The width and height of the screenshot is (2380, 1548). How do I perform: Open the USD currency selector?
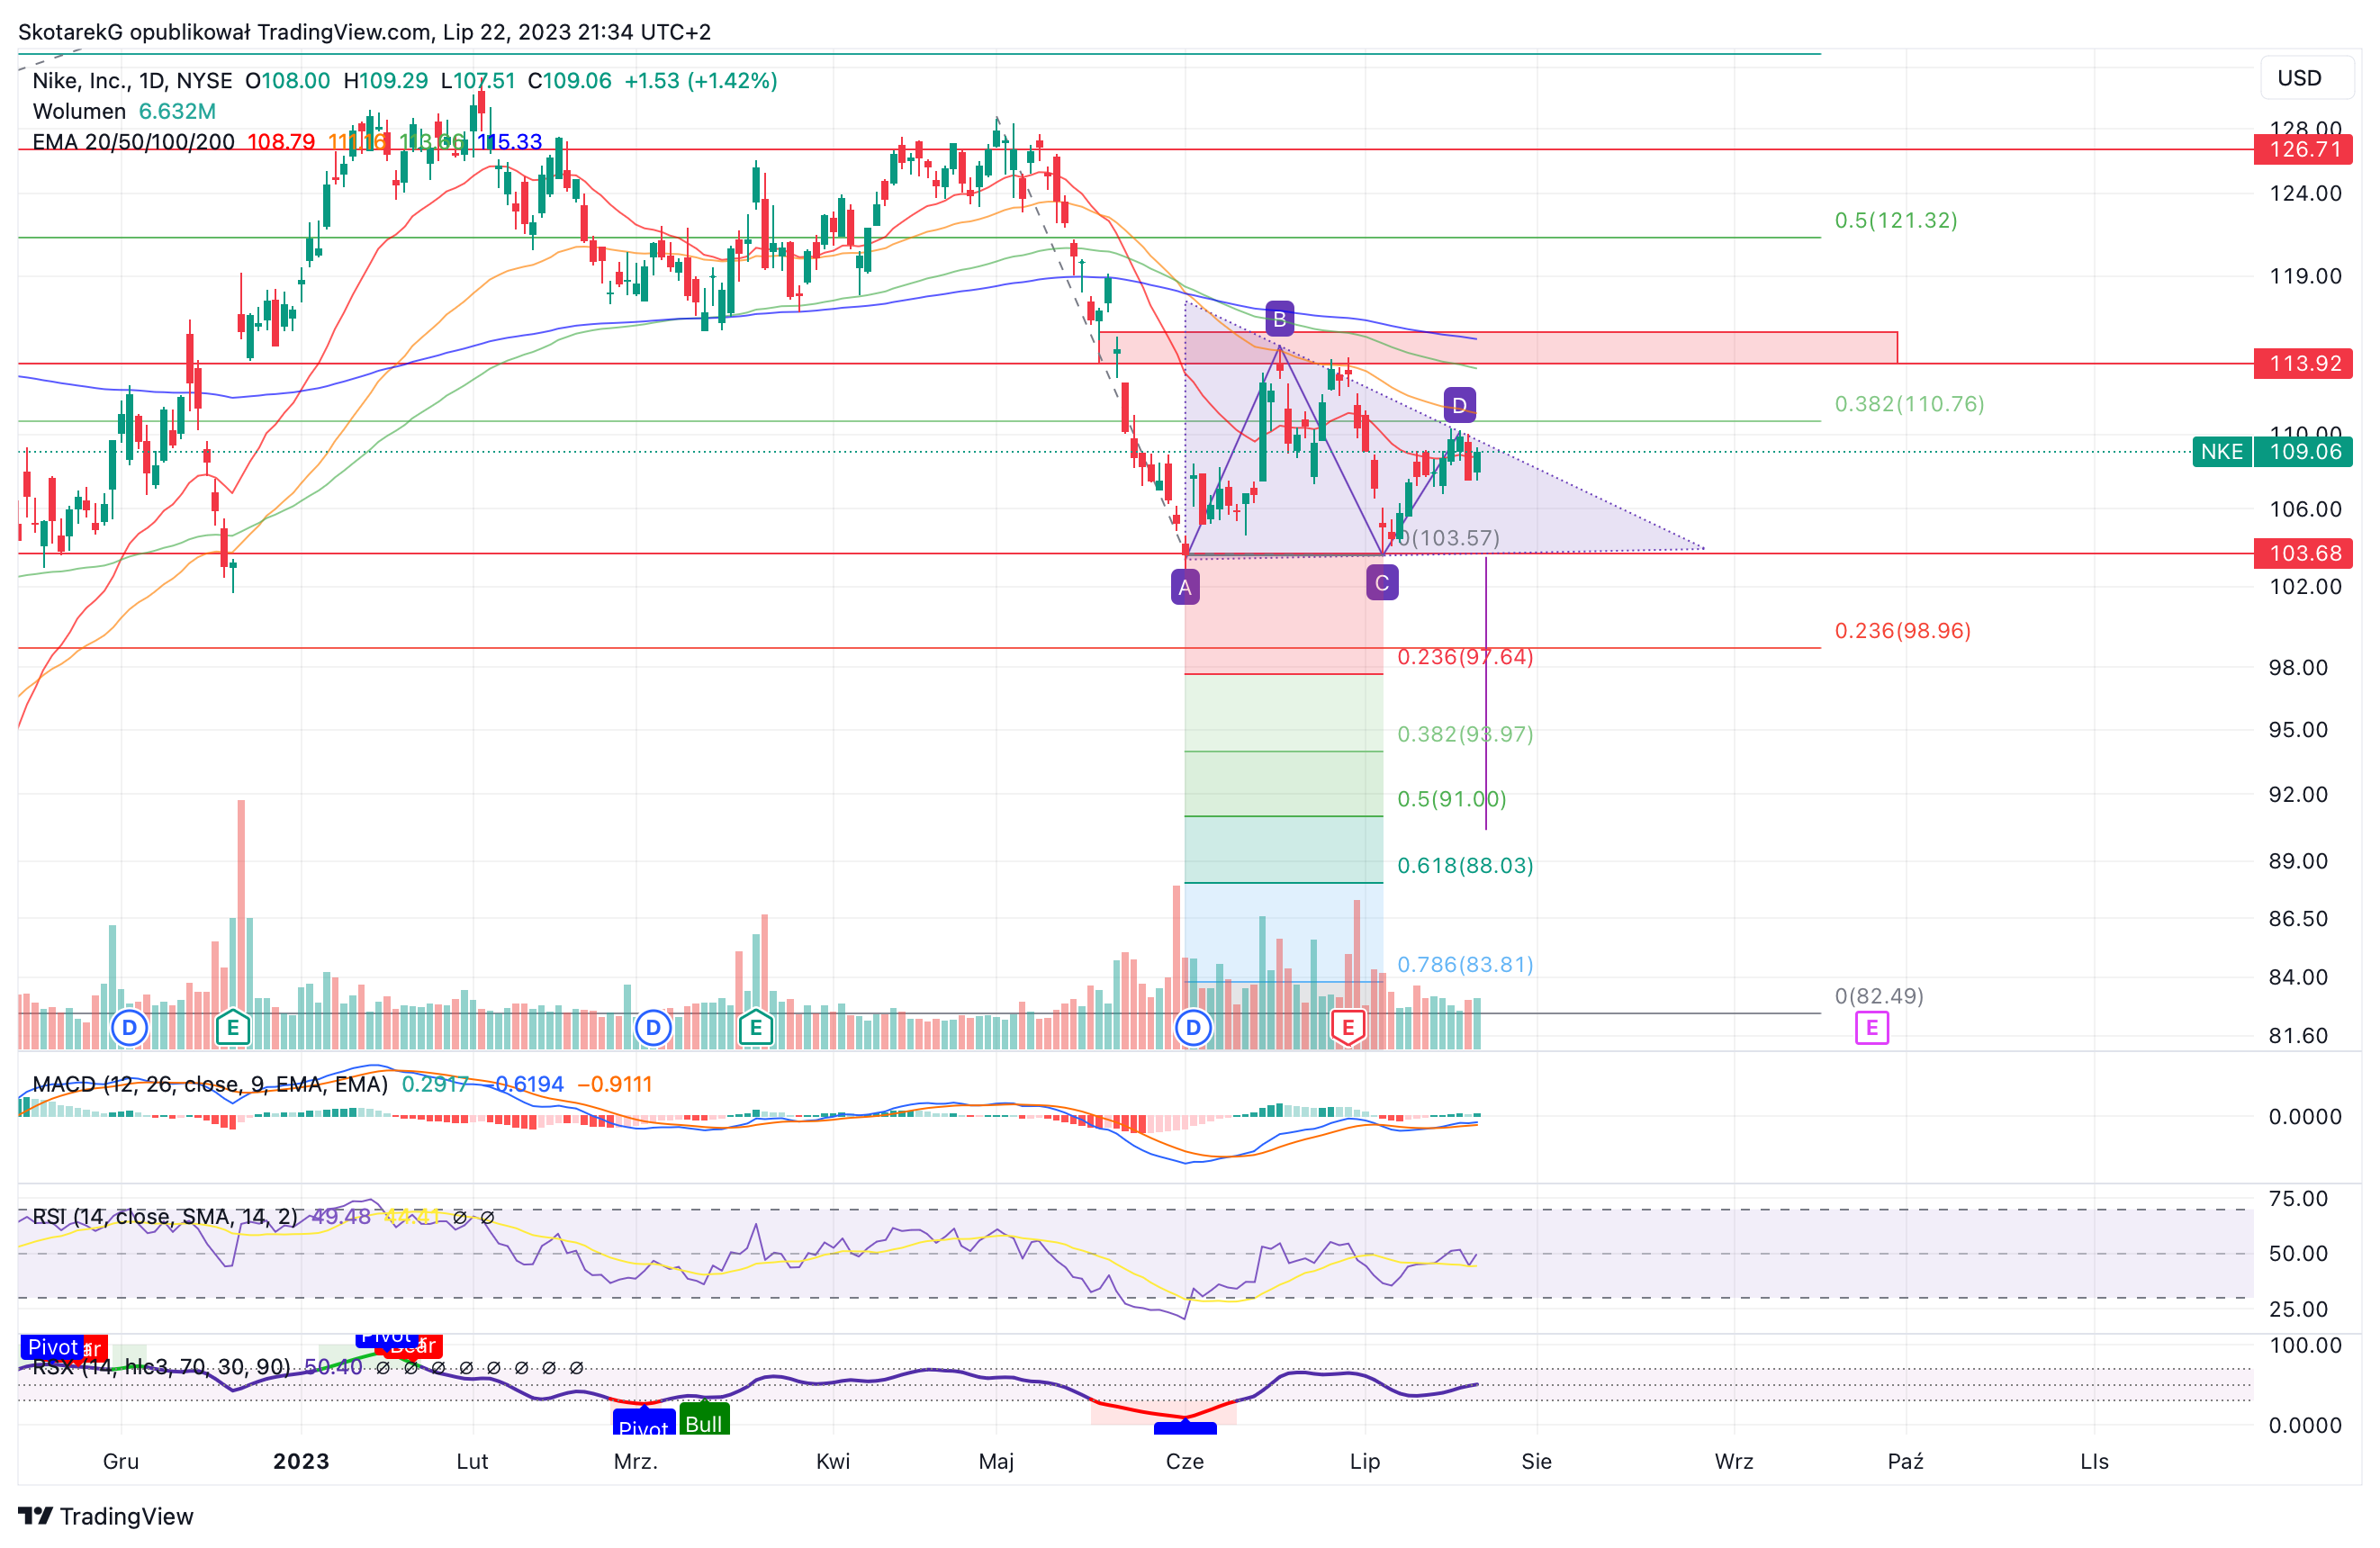pyautogui.click(x=2307, y=78)
